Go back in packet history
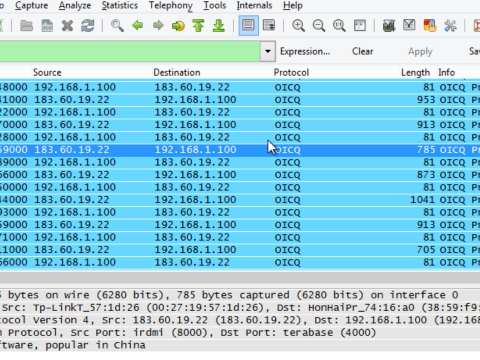The width and height of the screenshot is (480, 360). (138, 26)
